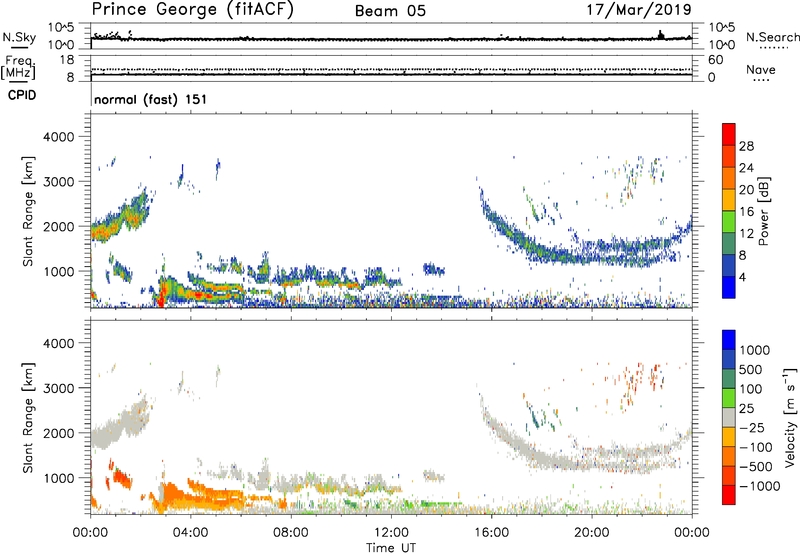Click the 'Freq. [MHz]' axis label
The image size is (800, 554).
[20, 68]
